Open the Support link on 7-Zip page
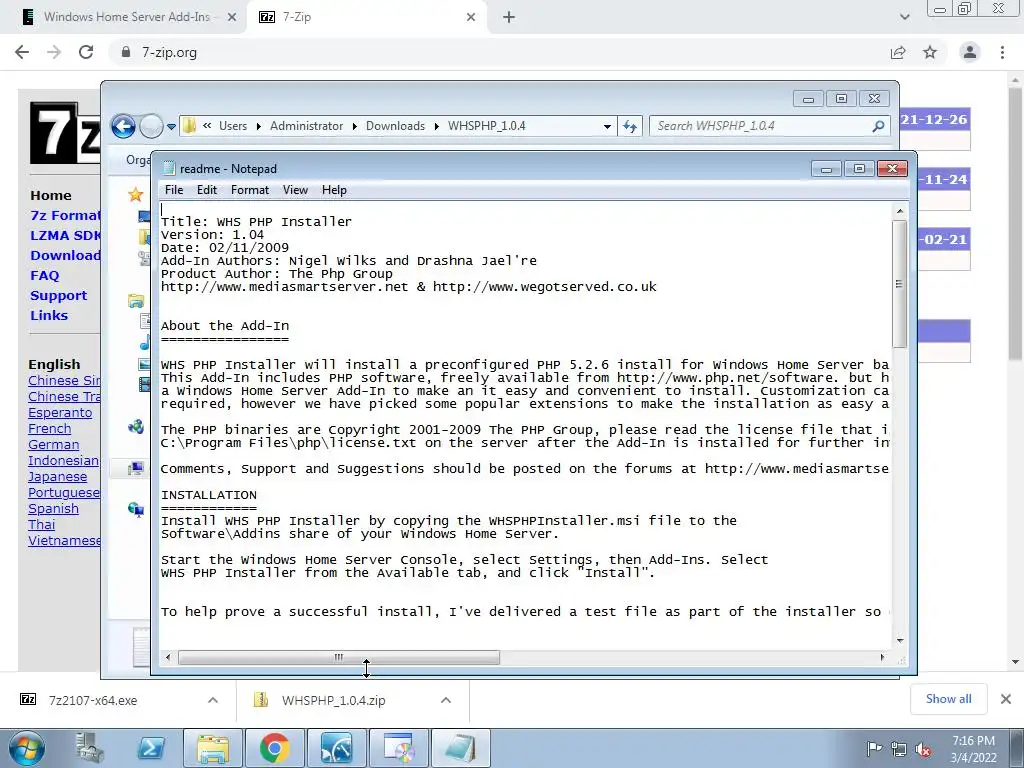Screen dimensions: 1024x768 (x=58, y=295)
